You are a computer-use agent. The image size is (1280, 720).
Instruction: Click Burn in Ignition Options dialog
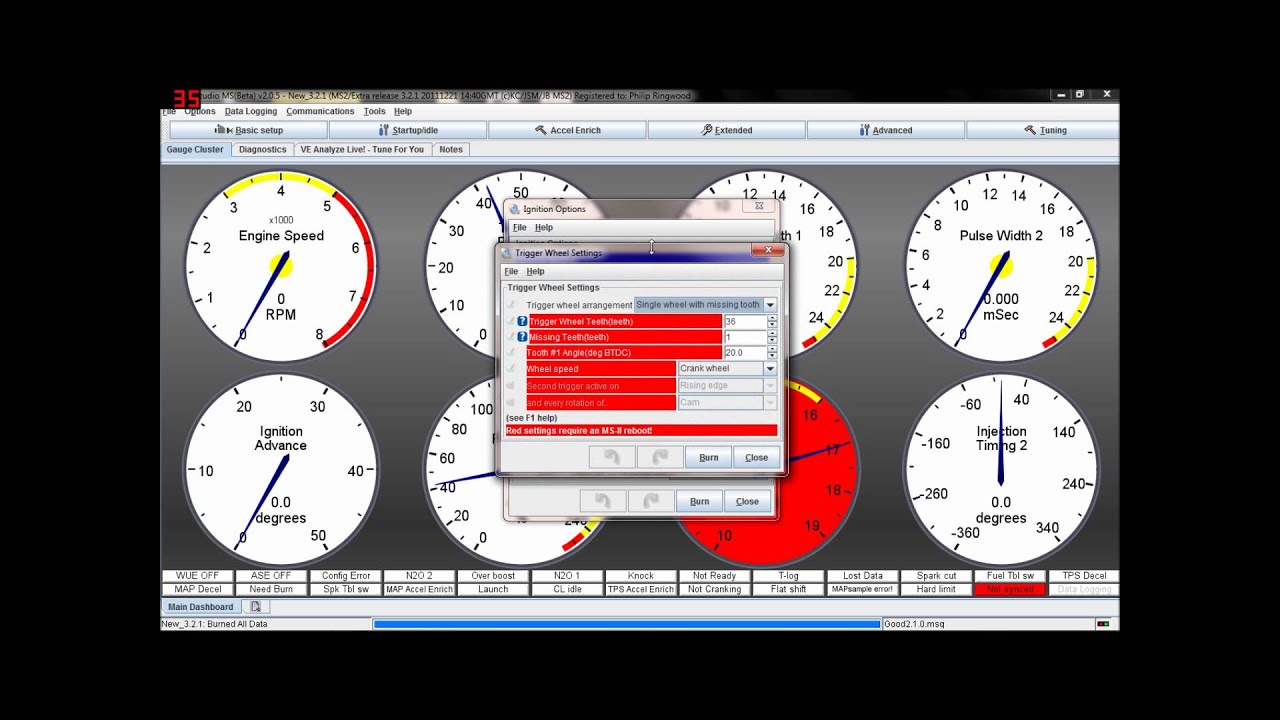699,501
